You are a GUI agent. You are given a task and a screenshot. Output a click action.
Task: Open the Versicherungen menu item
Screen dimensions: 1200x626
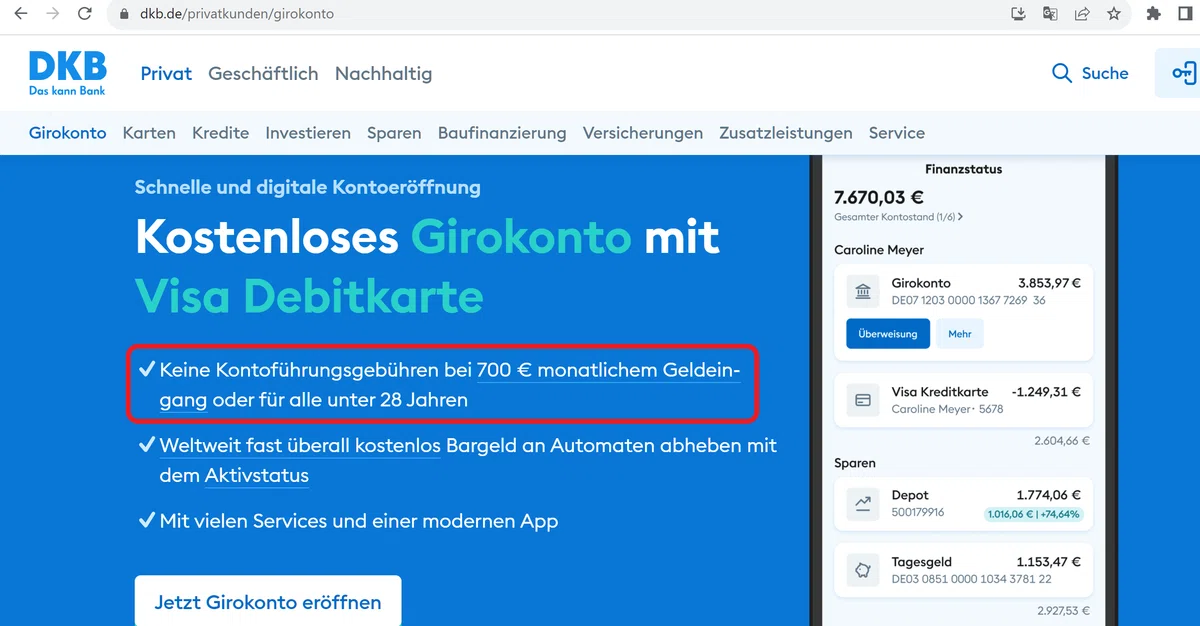643,133
